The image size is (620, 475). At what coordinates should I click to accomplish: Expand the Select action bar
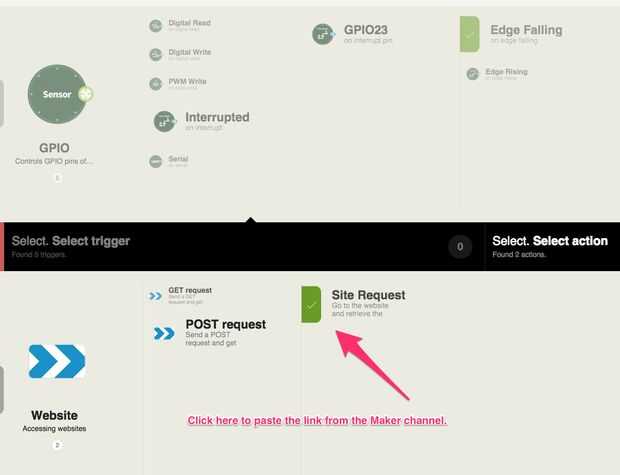point(552,246)
